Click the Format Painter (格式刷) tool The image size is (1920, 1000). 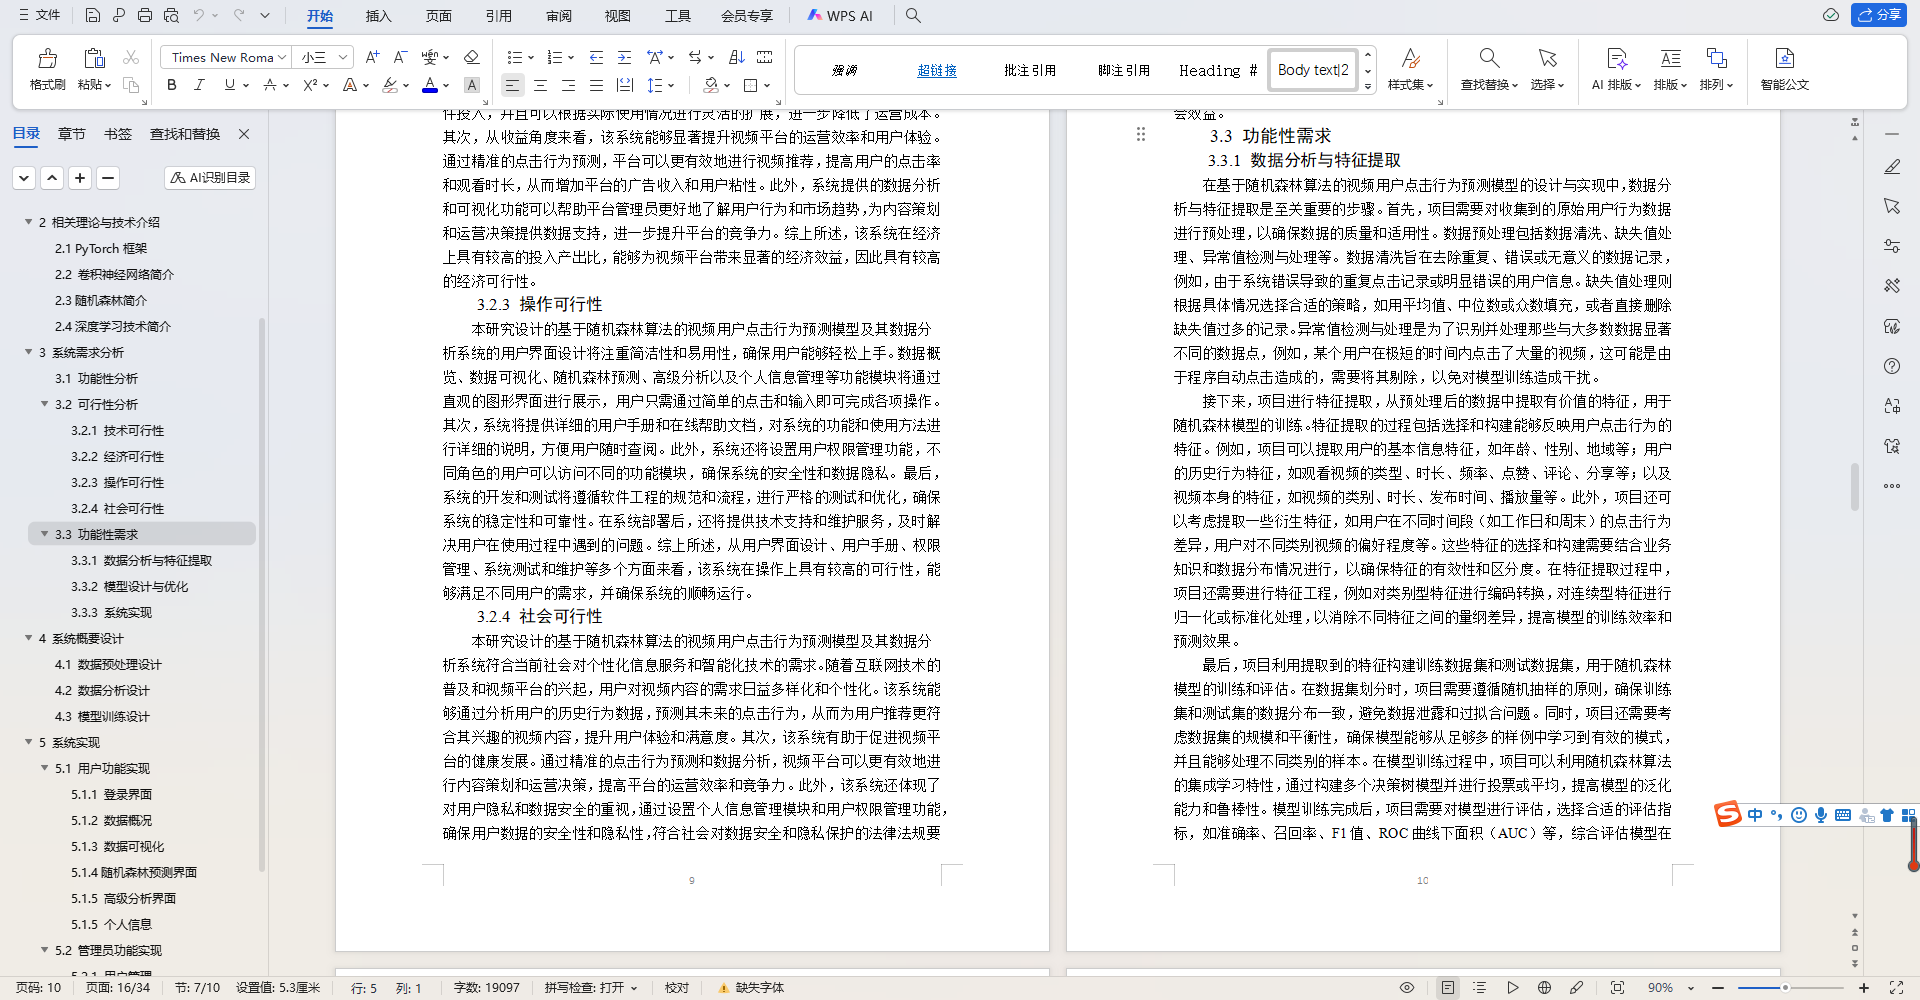click(47, 69)
